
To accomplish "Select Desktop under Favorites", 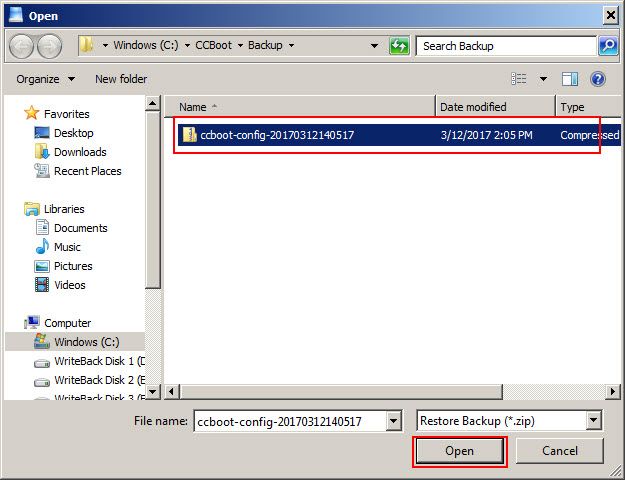I will click(x=74, y=133).
